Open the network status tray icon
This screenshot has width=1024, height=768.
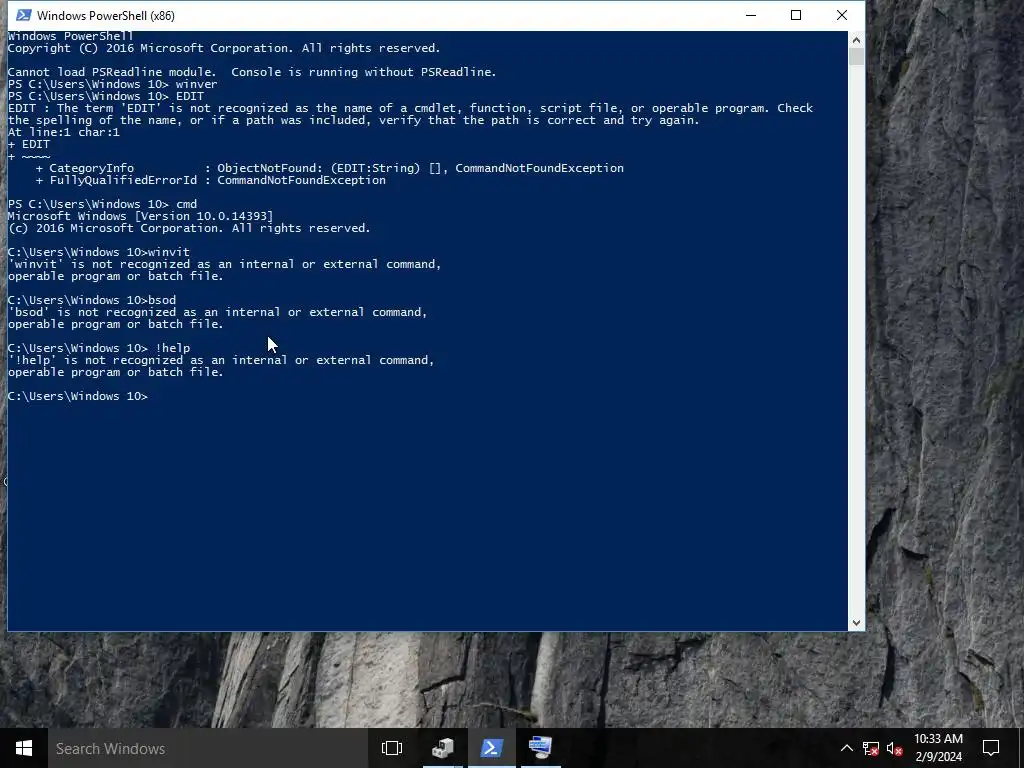871,748
